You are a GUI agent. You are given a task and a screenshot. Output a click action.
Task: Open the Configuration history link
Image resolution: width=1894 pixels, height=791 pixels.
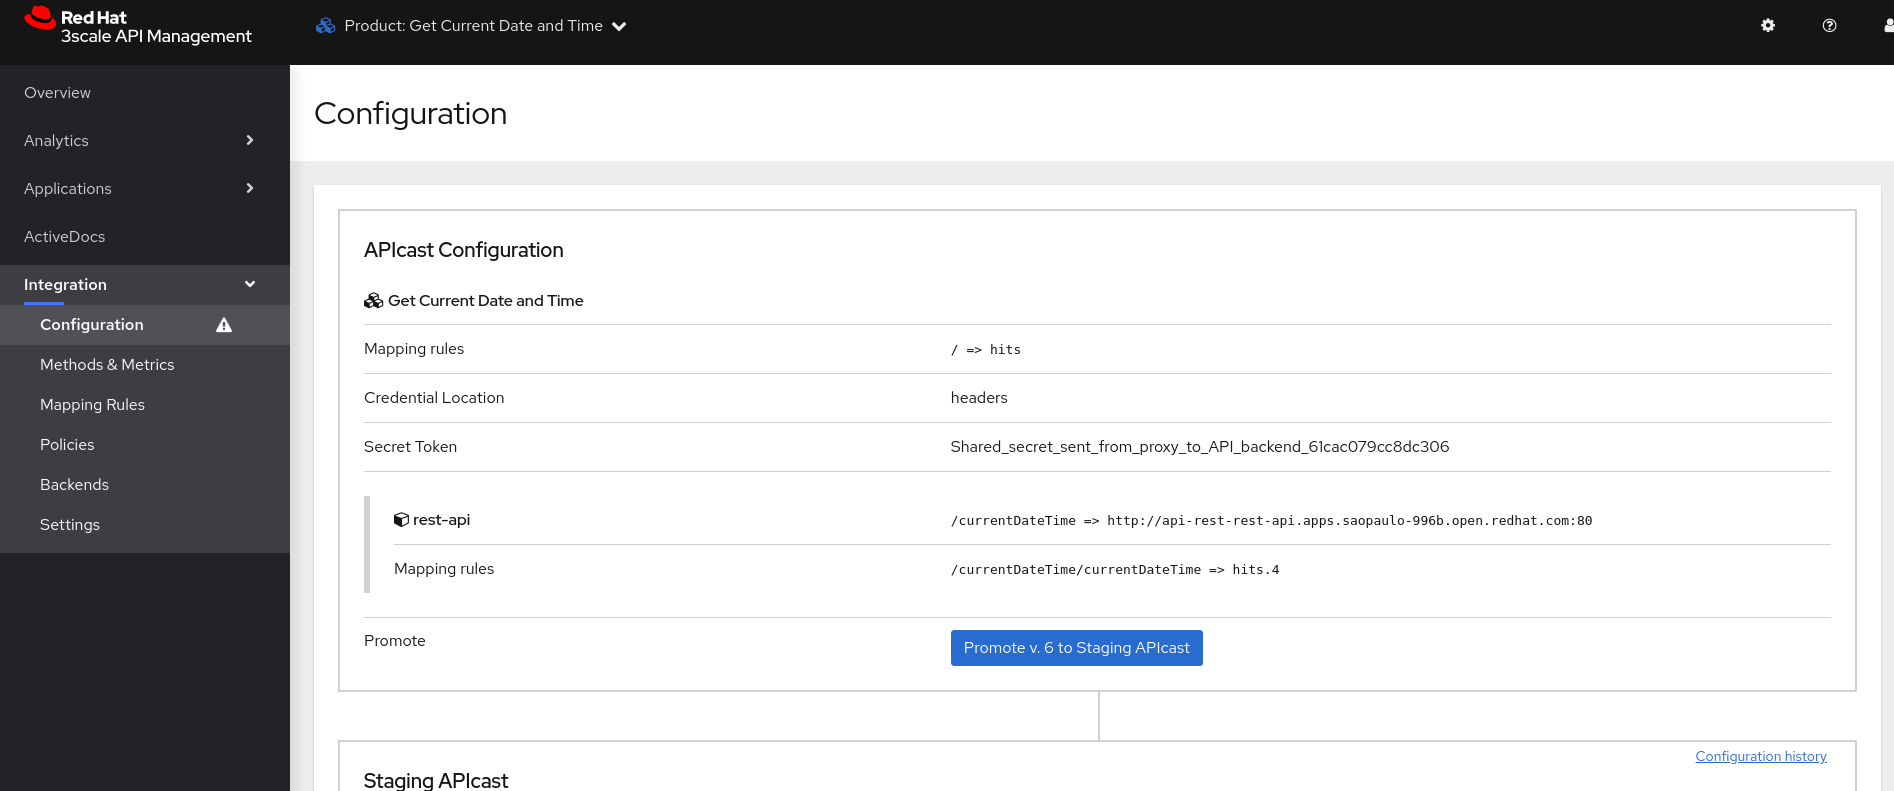(x=1760, y=757)
